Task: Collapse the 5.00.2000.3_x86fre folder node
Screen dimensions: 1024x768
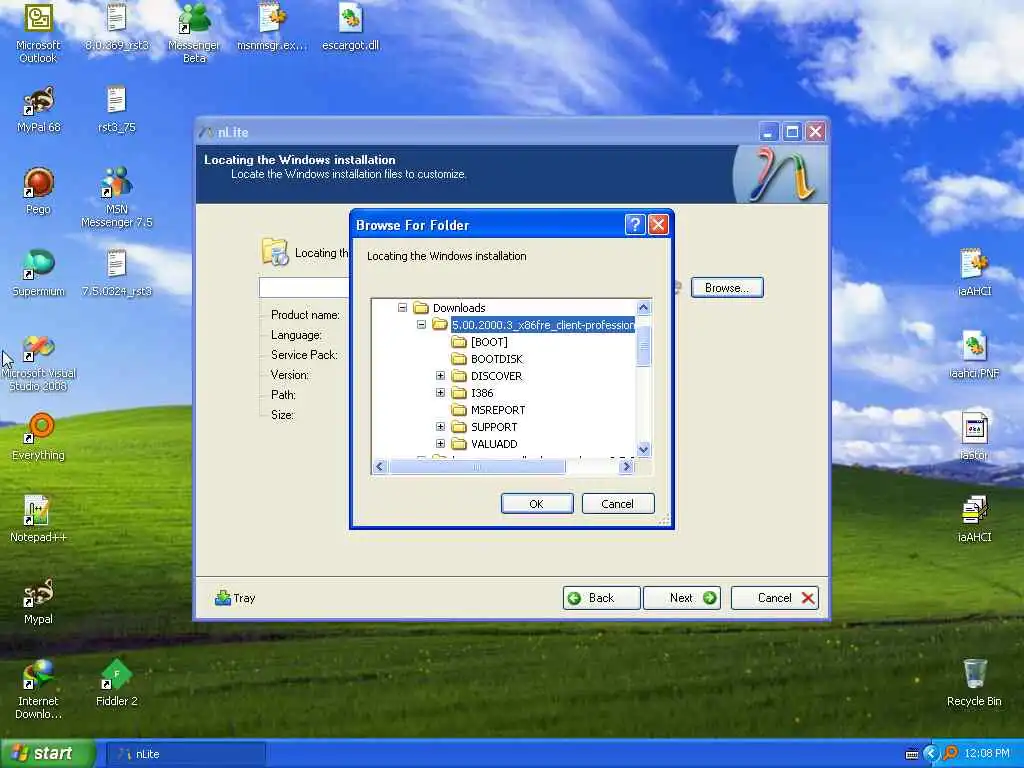Action: click(421, 325)
